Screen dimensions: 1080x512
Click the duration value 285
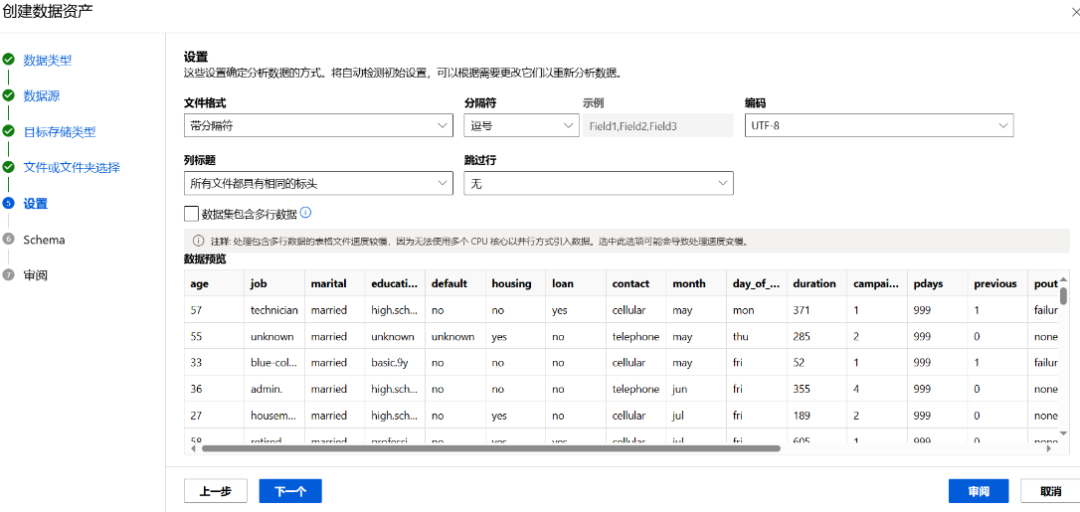pos(817,336)
